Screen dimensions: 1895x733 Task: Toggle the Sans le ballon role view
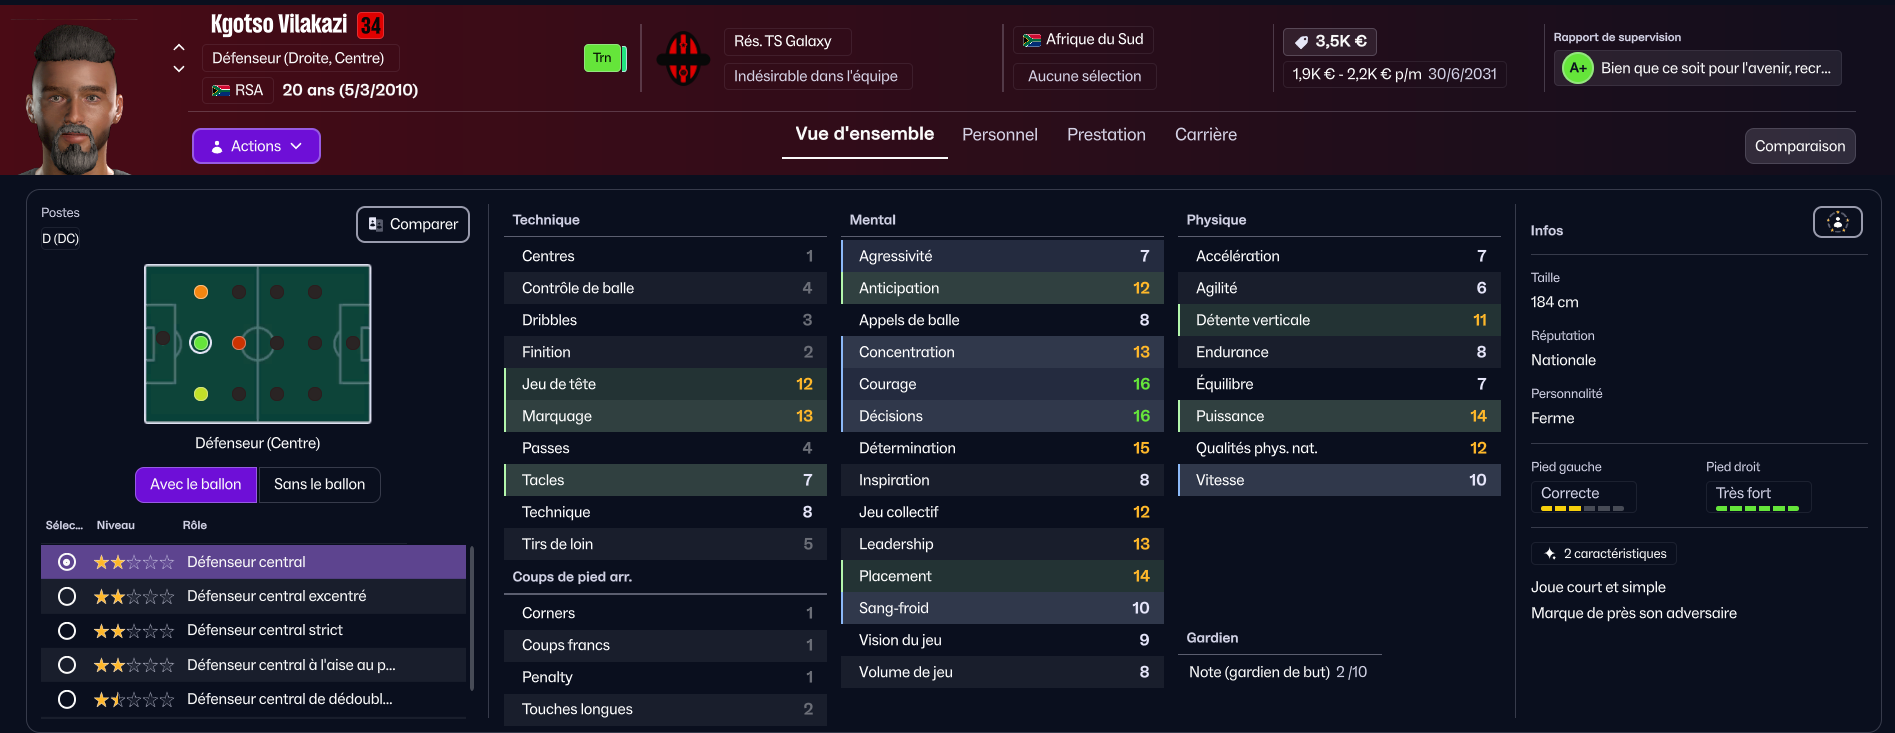[x=320, y=484]
